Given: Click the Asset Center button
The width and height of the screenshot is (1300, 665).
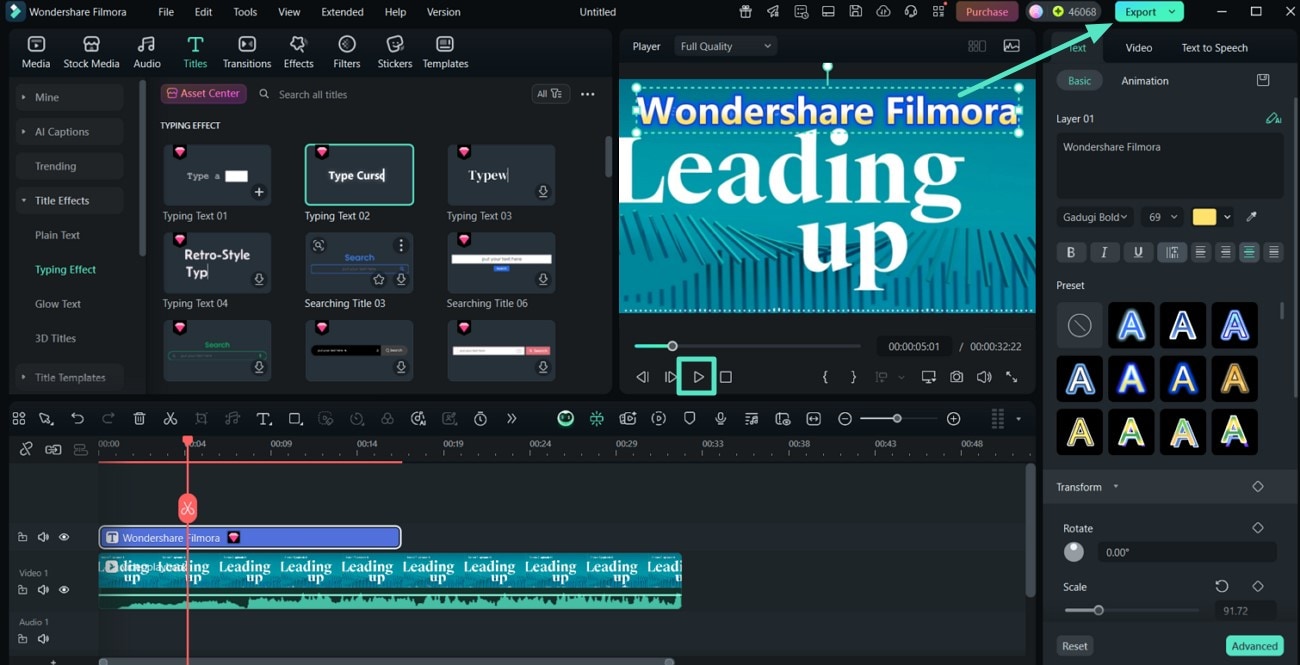Looking at the screenshot, I should (204, 93).
